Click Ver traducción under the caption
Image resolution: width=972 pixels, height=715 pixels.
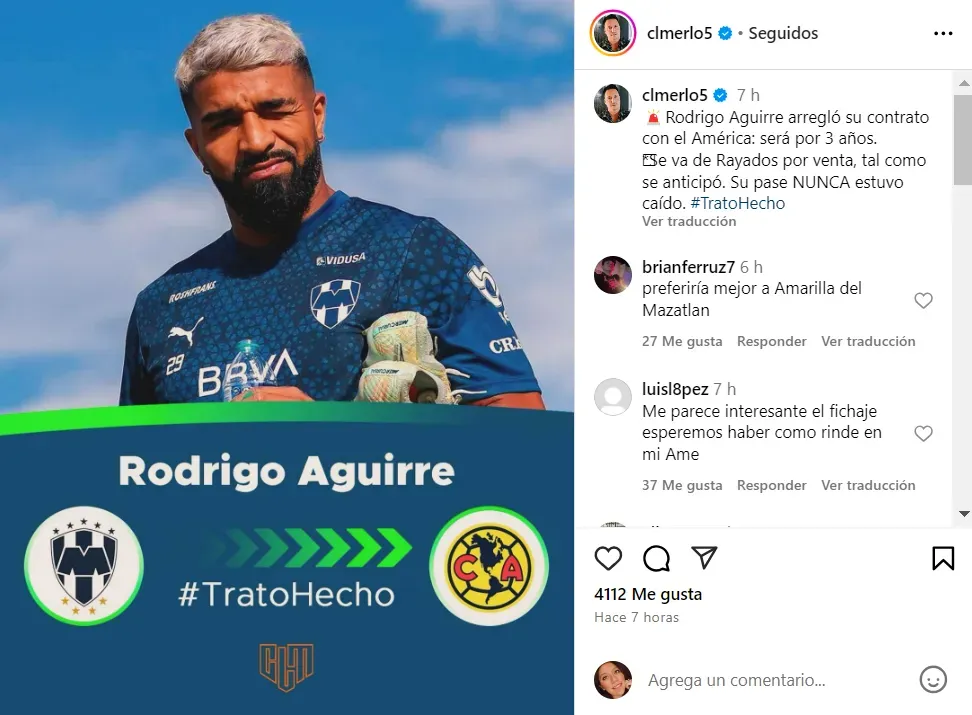coord(689,221)
